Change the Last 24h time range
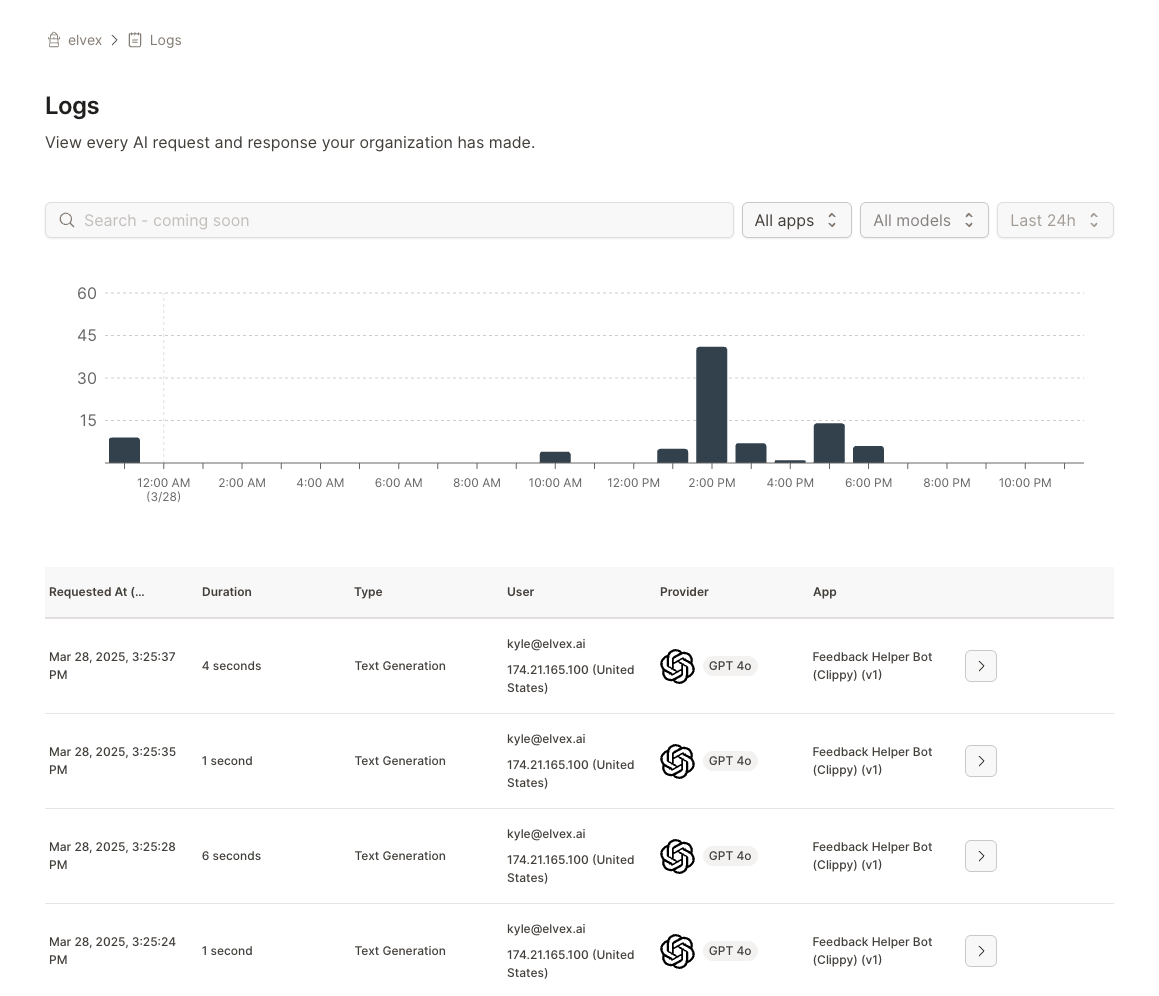Screen dimensions: 1159x996 [x=1054, y=220]
